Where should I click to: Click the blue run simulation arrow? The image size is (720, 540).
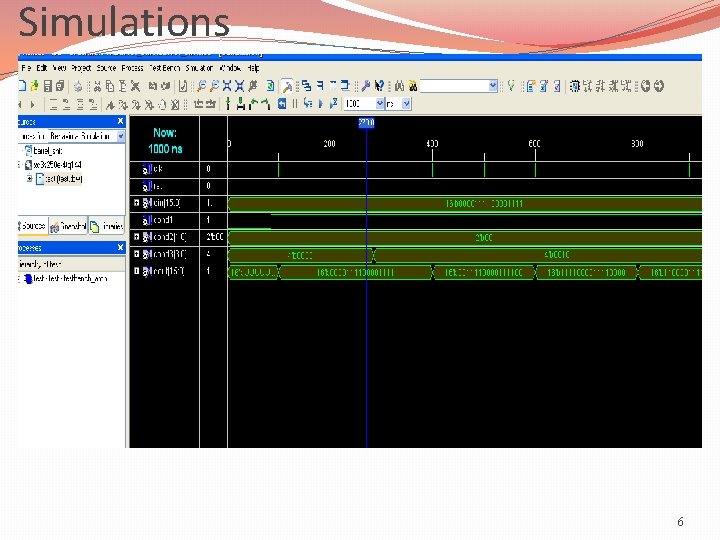coord(321,104)
